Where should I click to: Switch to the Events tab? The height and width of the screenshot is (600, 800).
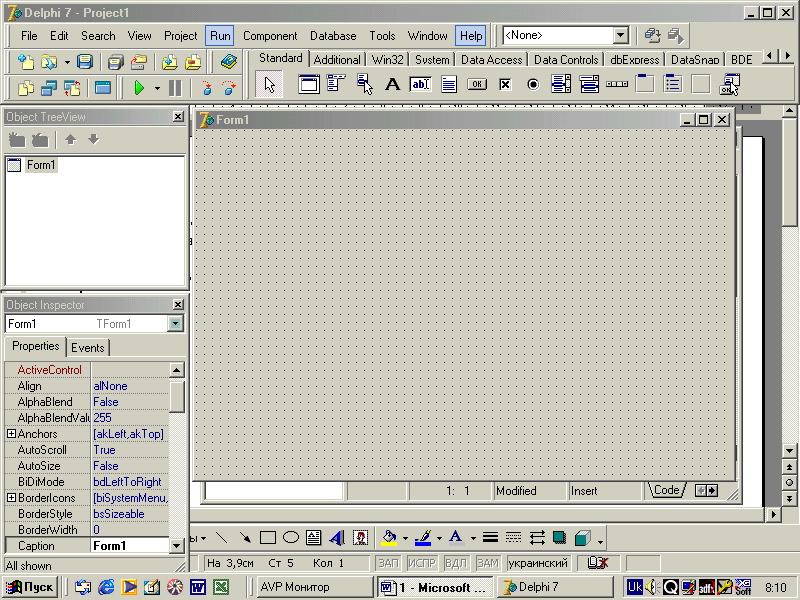[x=88, y=347]
